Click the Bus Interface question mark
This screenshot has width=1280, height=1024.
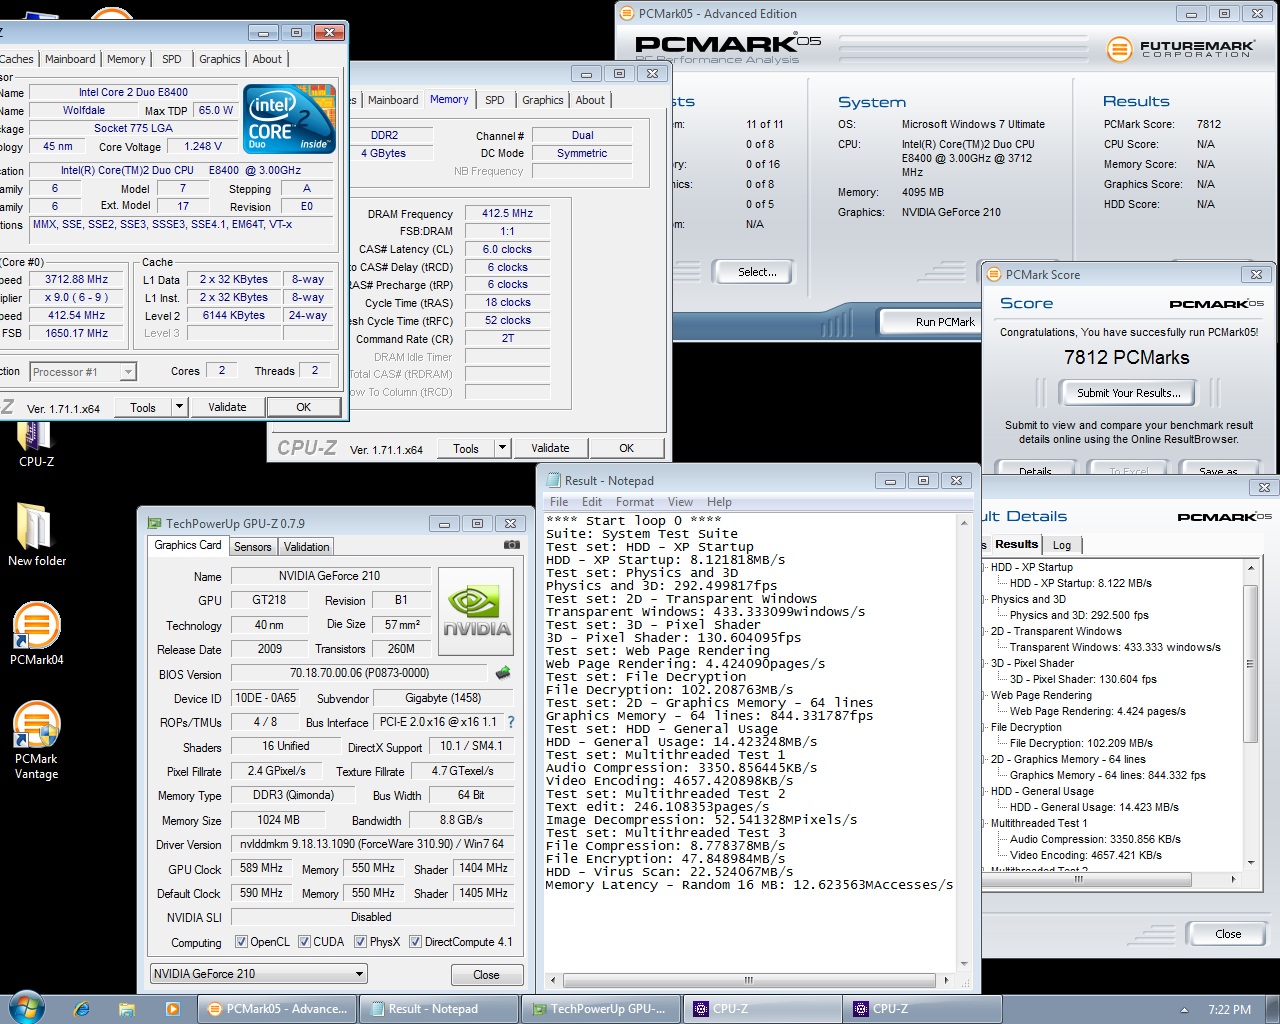511,722
